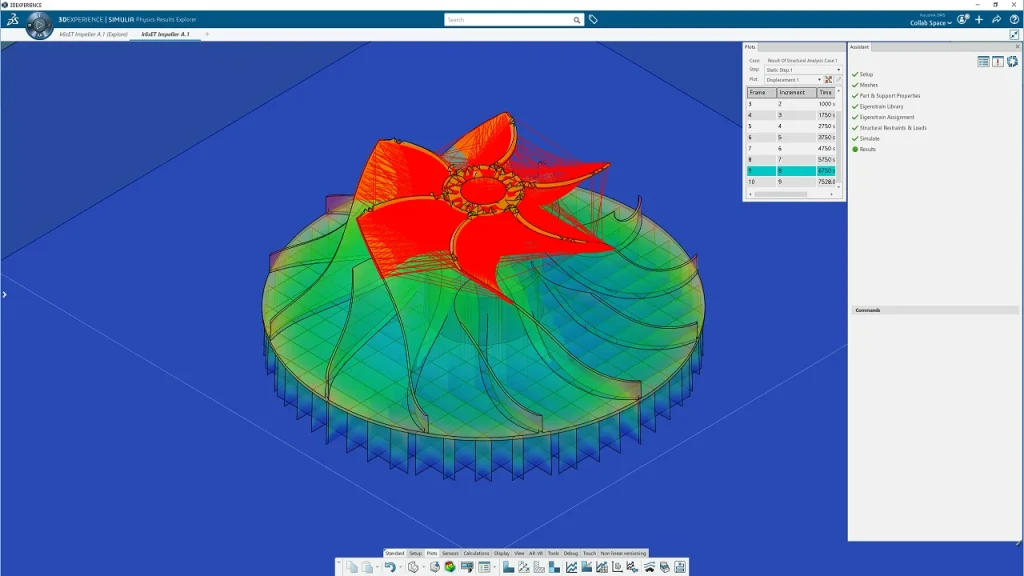The height and width of the screenshot is (576, 1024).
Task: Click the Assistant alert exclamation icon
Action: click(997, 62)
